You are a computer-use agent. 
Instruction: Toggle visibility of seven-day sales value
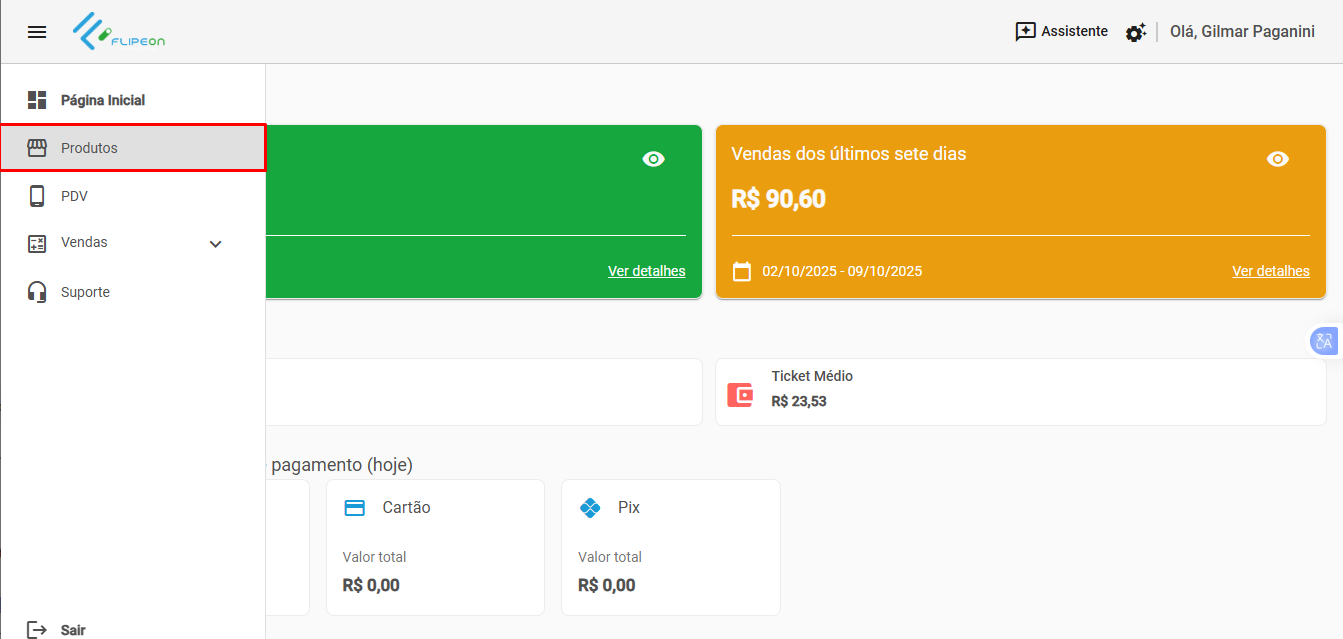point(1277,159)
